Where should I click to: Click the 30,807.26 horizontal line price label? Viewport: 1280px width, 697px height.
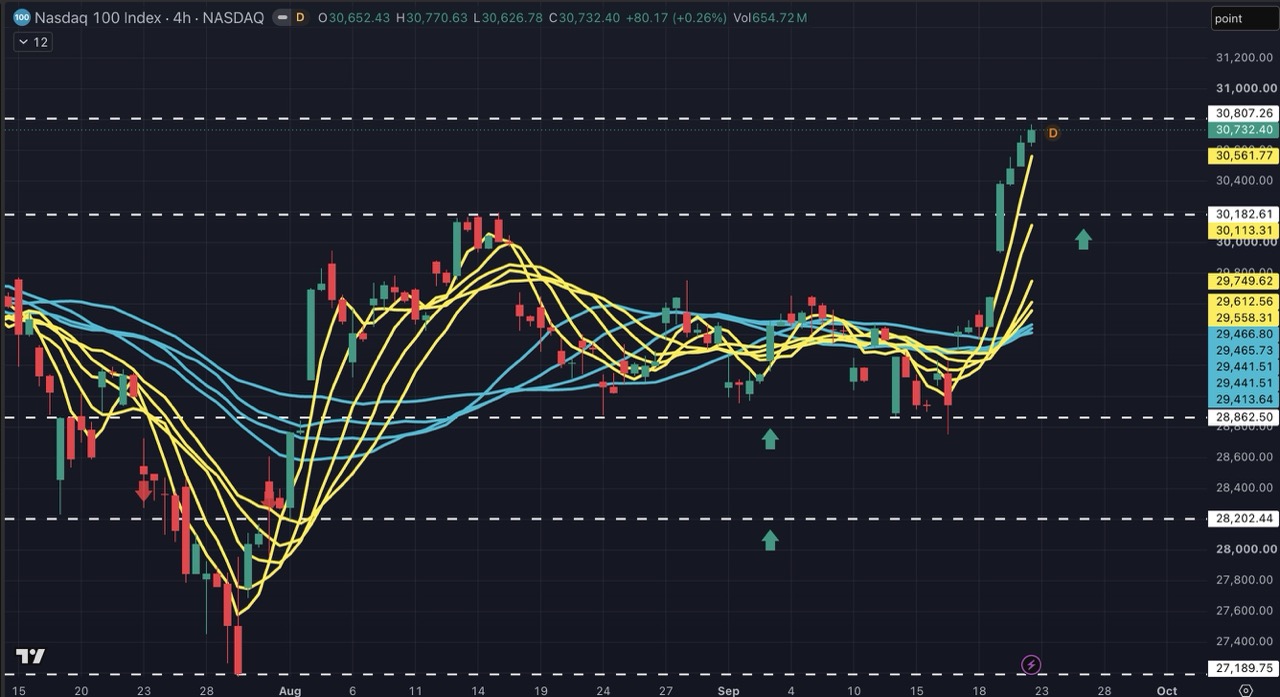tap(1243, 113)
